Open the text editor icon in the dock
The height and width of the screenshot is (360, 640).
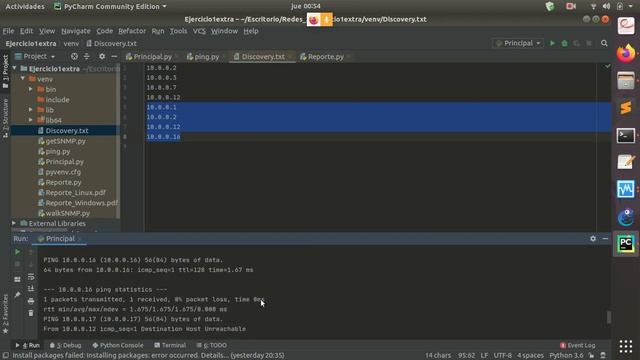click(626, 162)
